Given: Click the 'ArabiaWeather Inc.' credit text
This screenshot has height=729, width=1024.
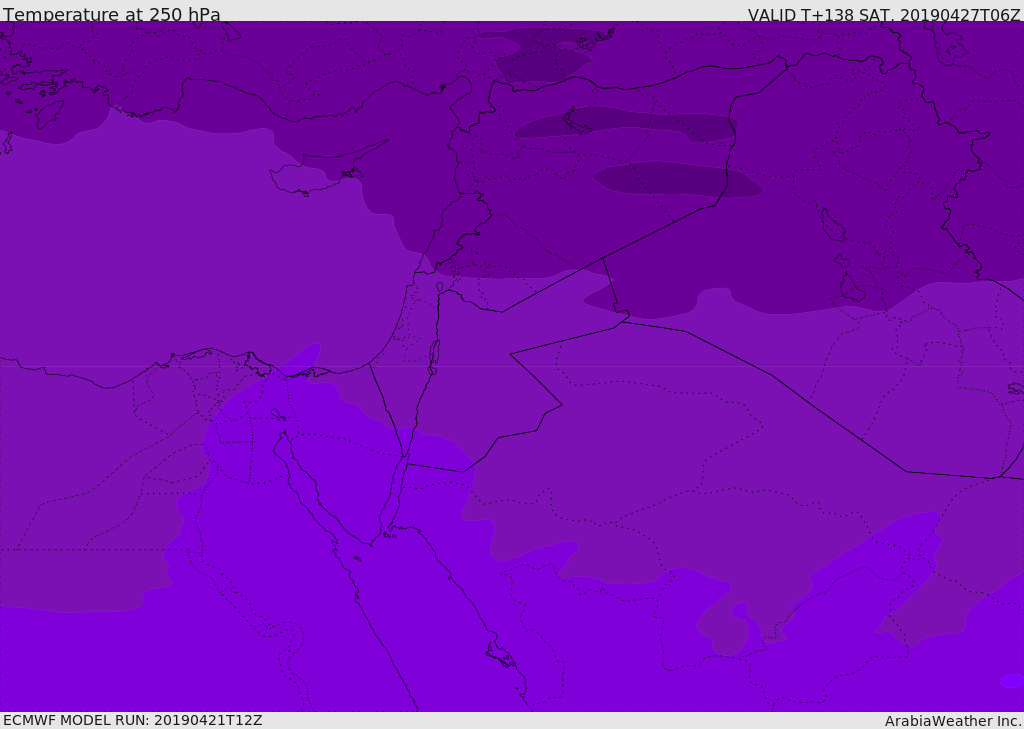Looking at the screenshot, I should [953, 721].
